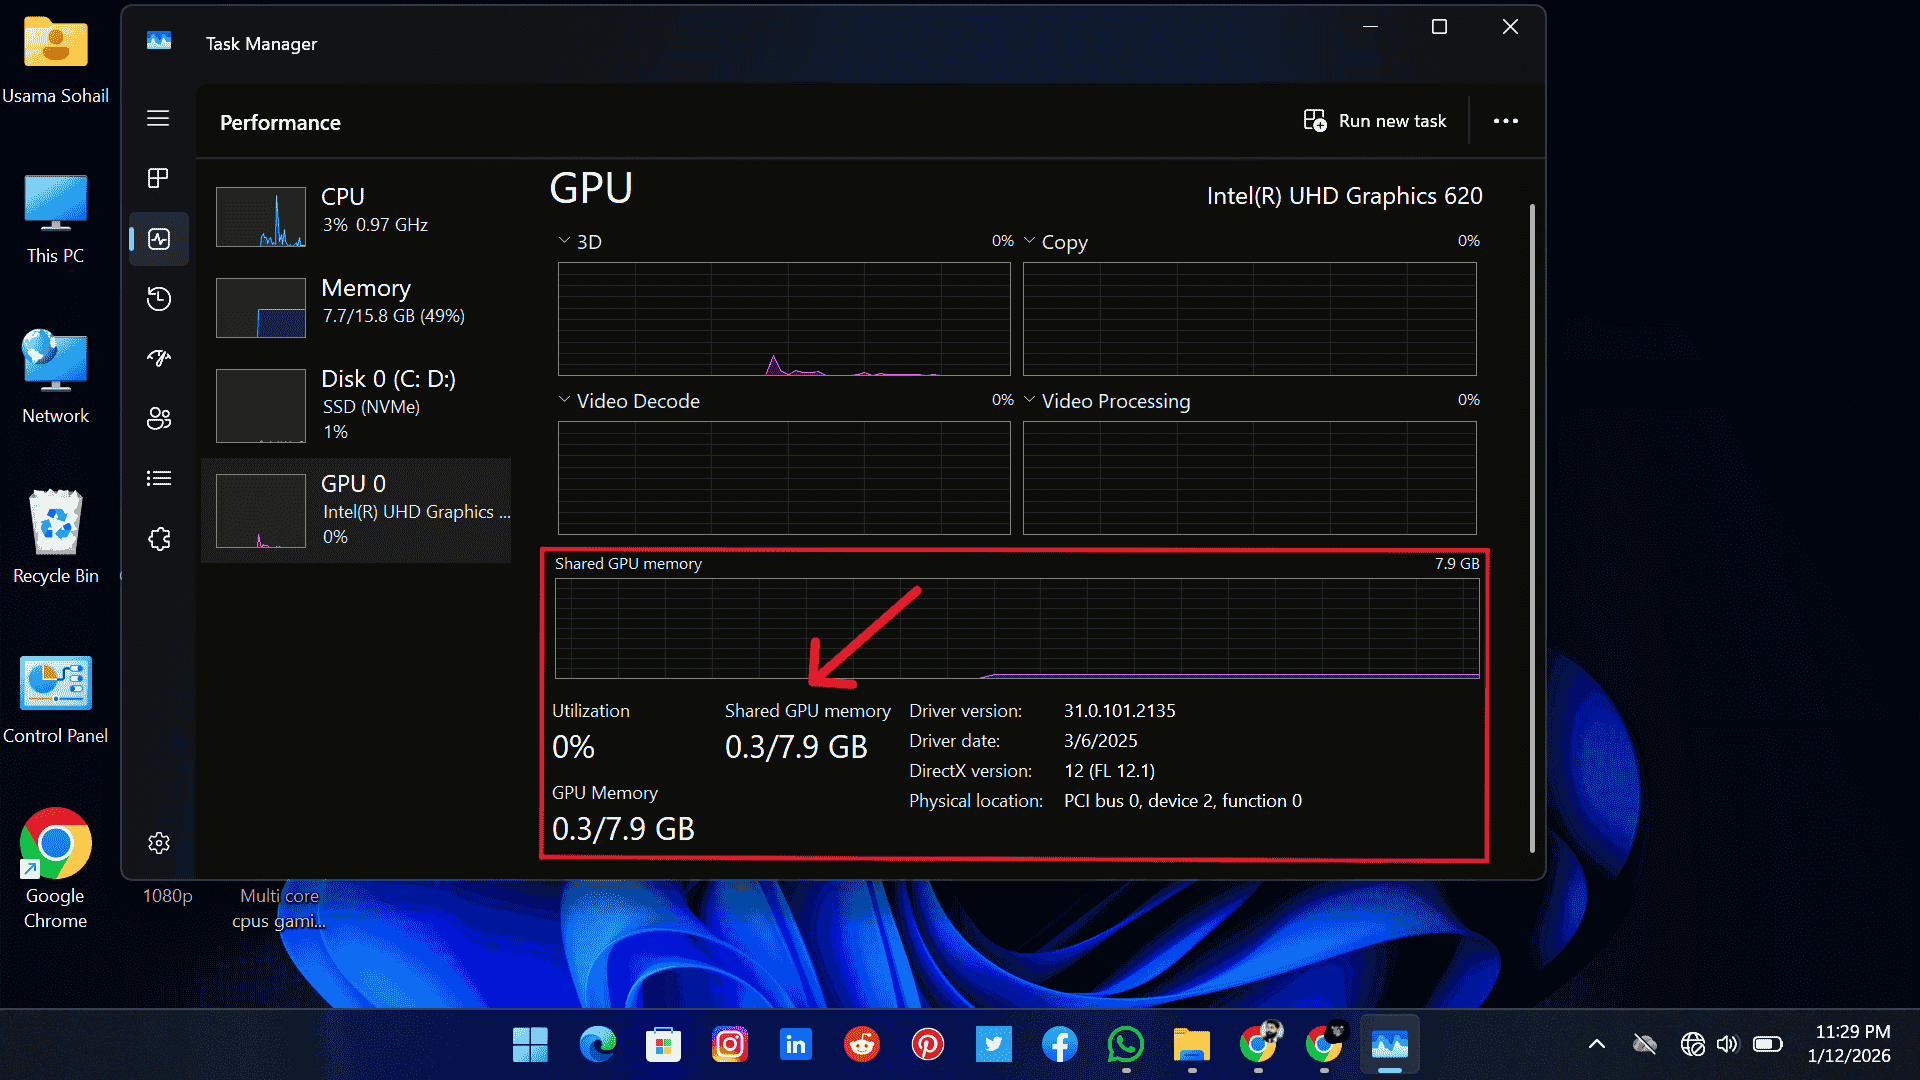The height and width of the screenshot is (1080, 1920).
Task: Open the Users page icon
Action: click(x=158, y=418)
